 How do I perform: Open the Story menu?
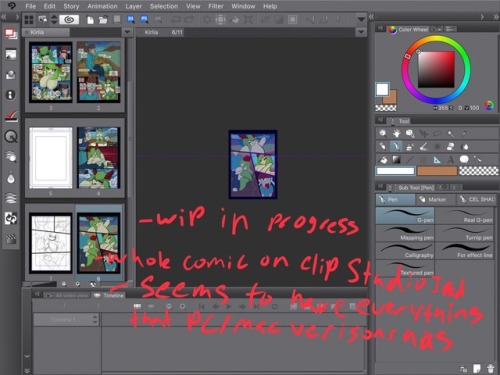[71, 6]
